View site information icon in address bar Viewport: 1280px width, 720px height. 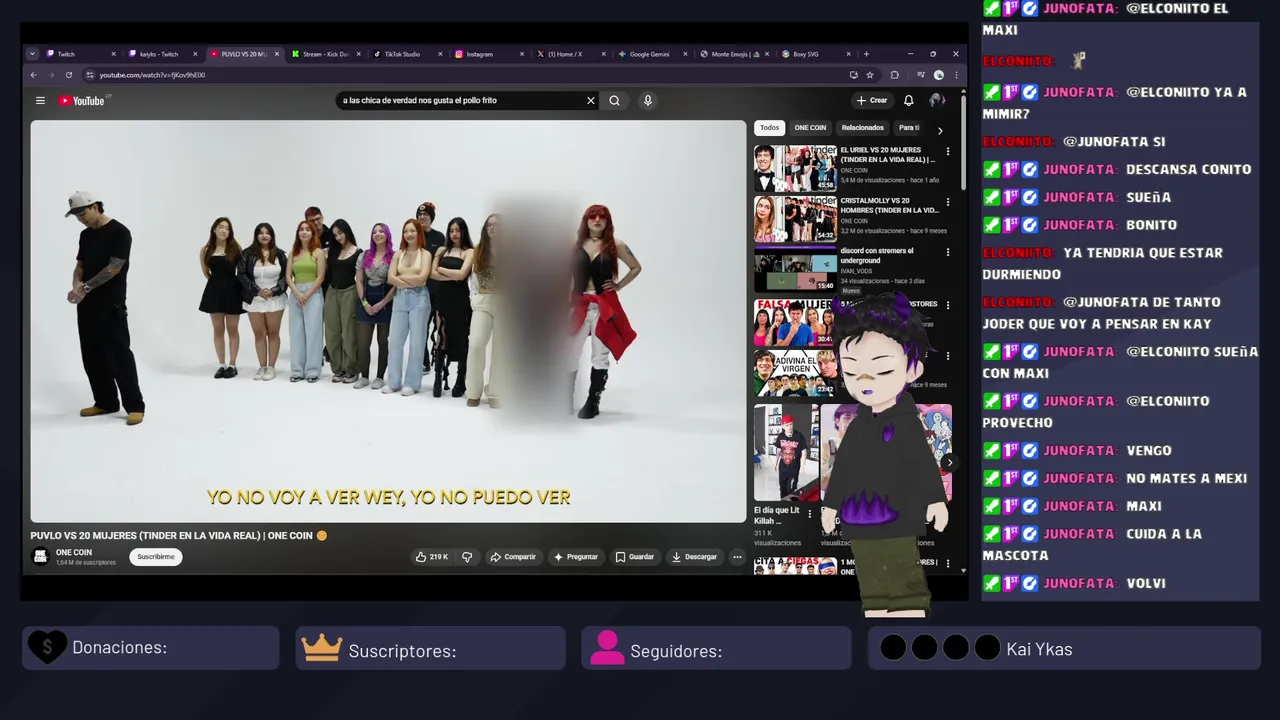click(90, 75)
